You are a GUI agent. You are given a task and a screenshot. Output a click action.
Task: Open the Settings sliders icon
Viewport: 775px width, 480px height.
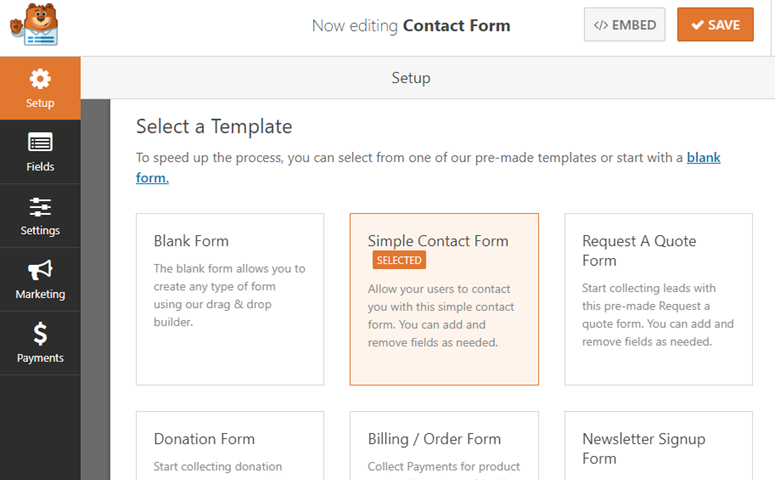tap(40, 206)
